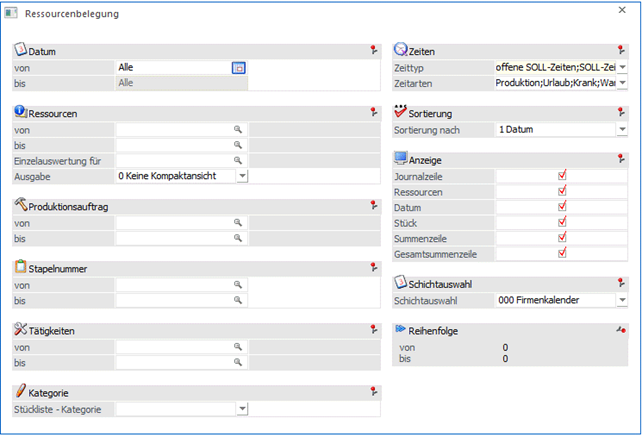This screenshot has height=438, width=642.
Task: Click the search icon in Ressourcen von
Action: click(x=238, y=130)
